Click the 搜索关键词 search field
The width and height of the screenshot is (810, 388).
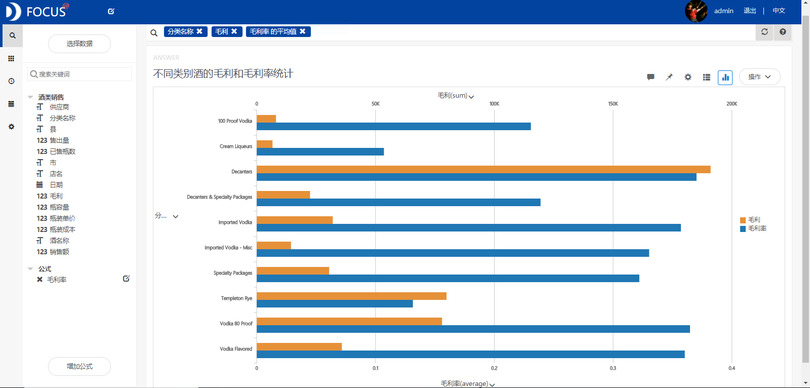[80, 74]
